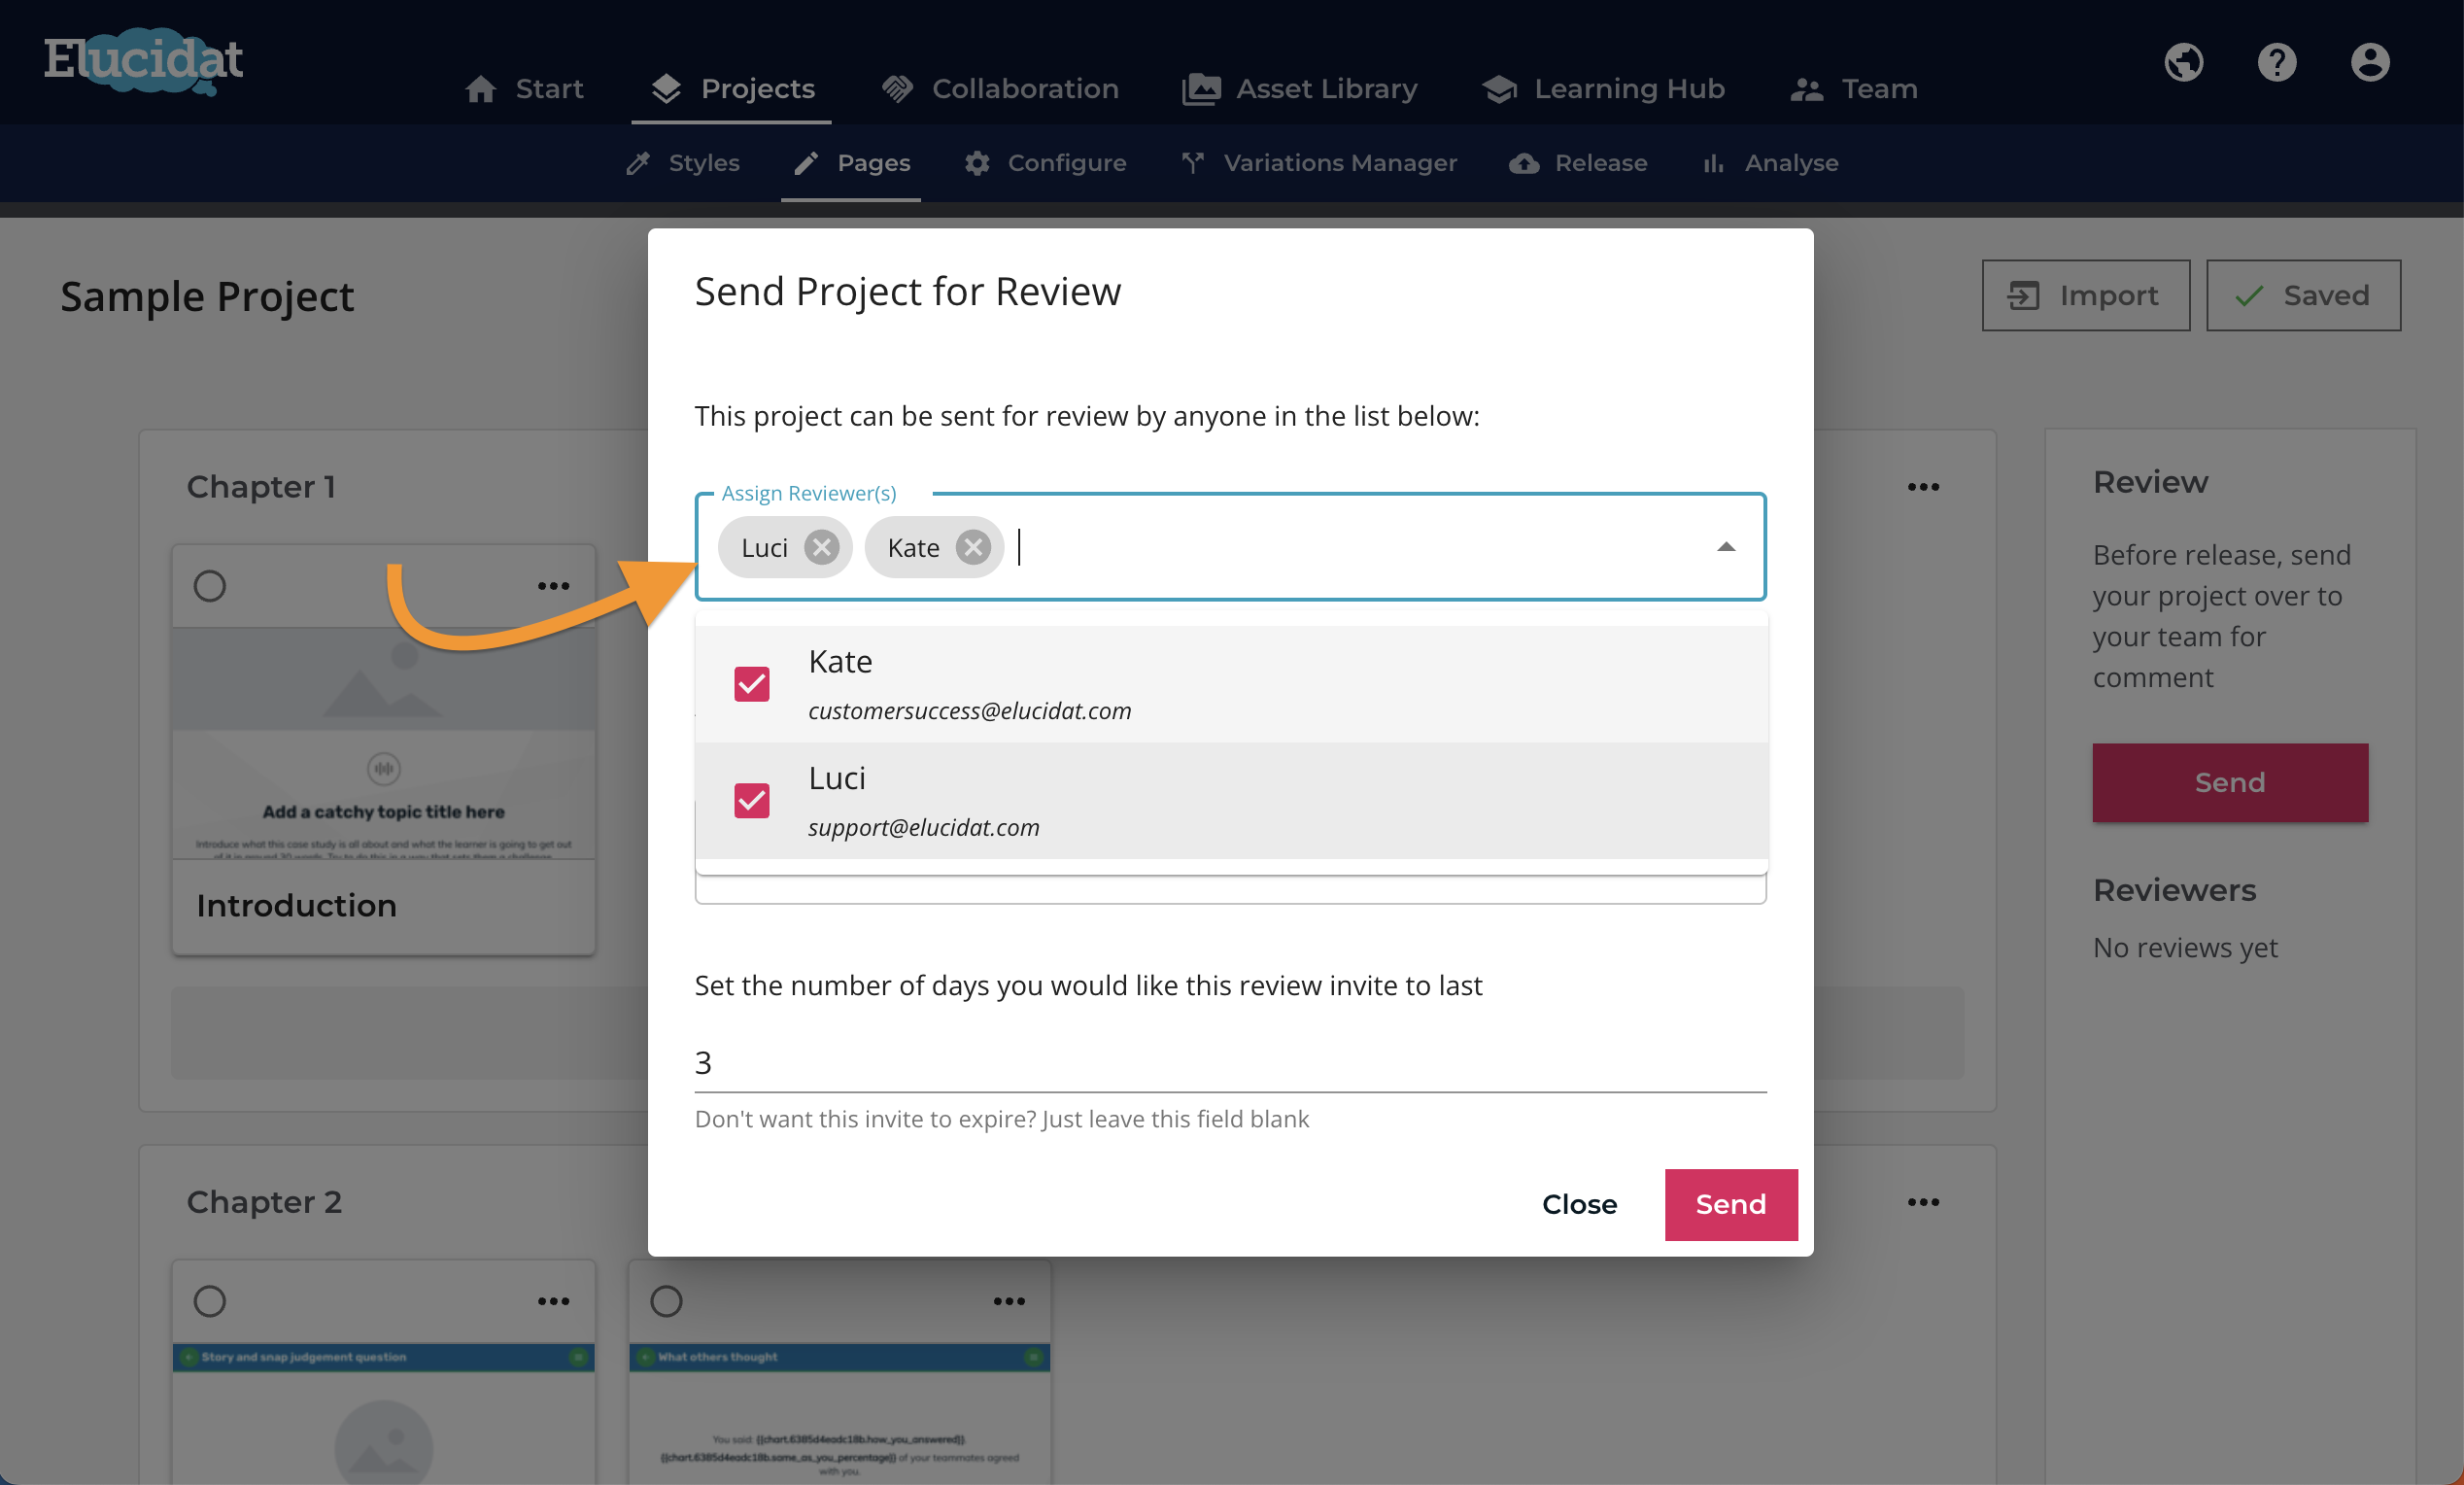This screenshot has width=2464, height=1485.
Task: Select the Introduction page radio circle
Action: 210,586
